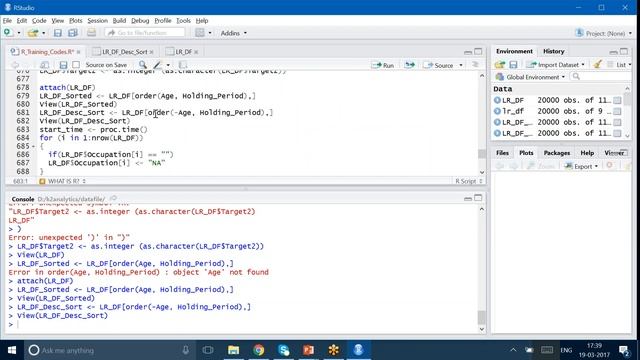Clear objects with the broom icon

[x=598, y=64]
